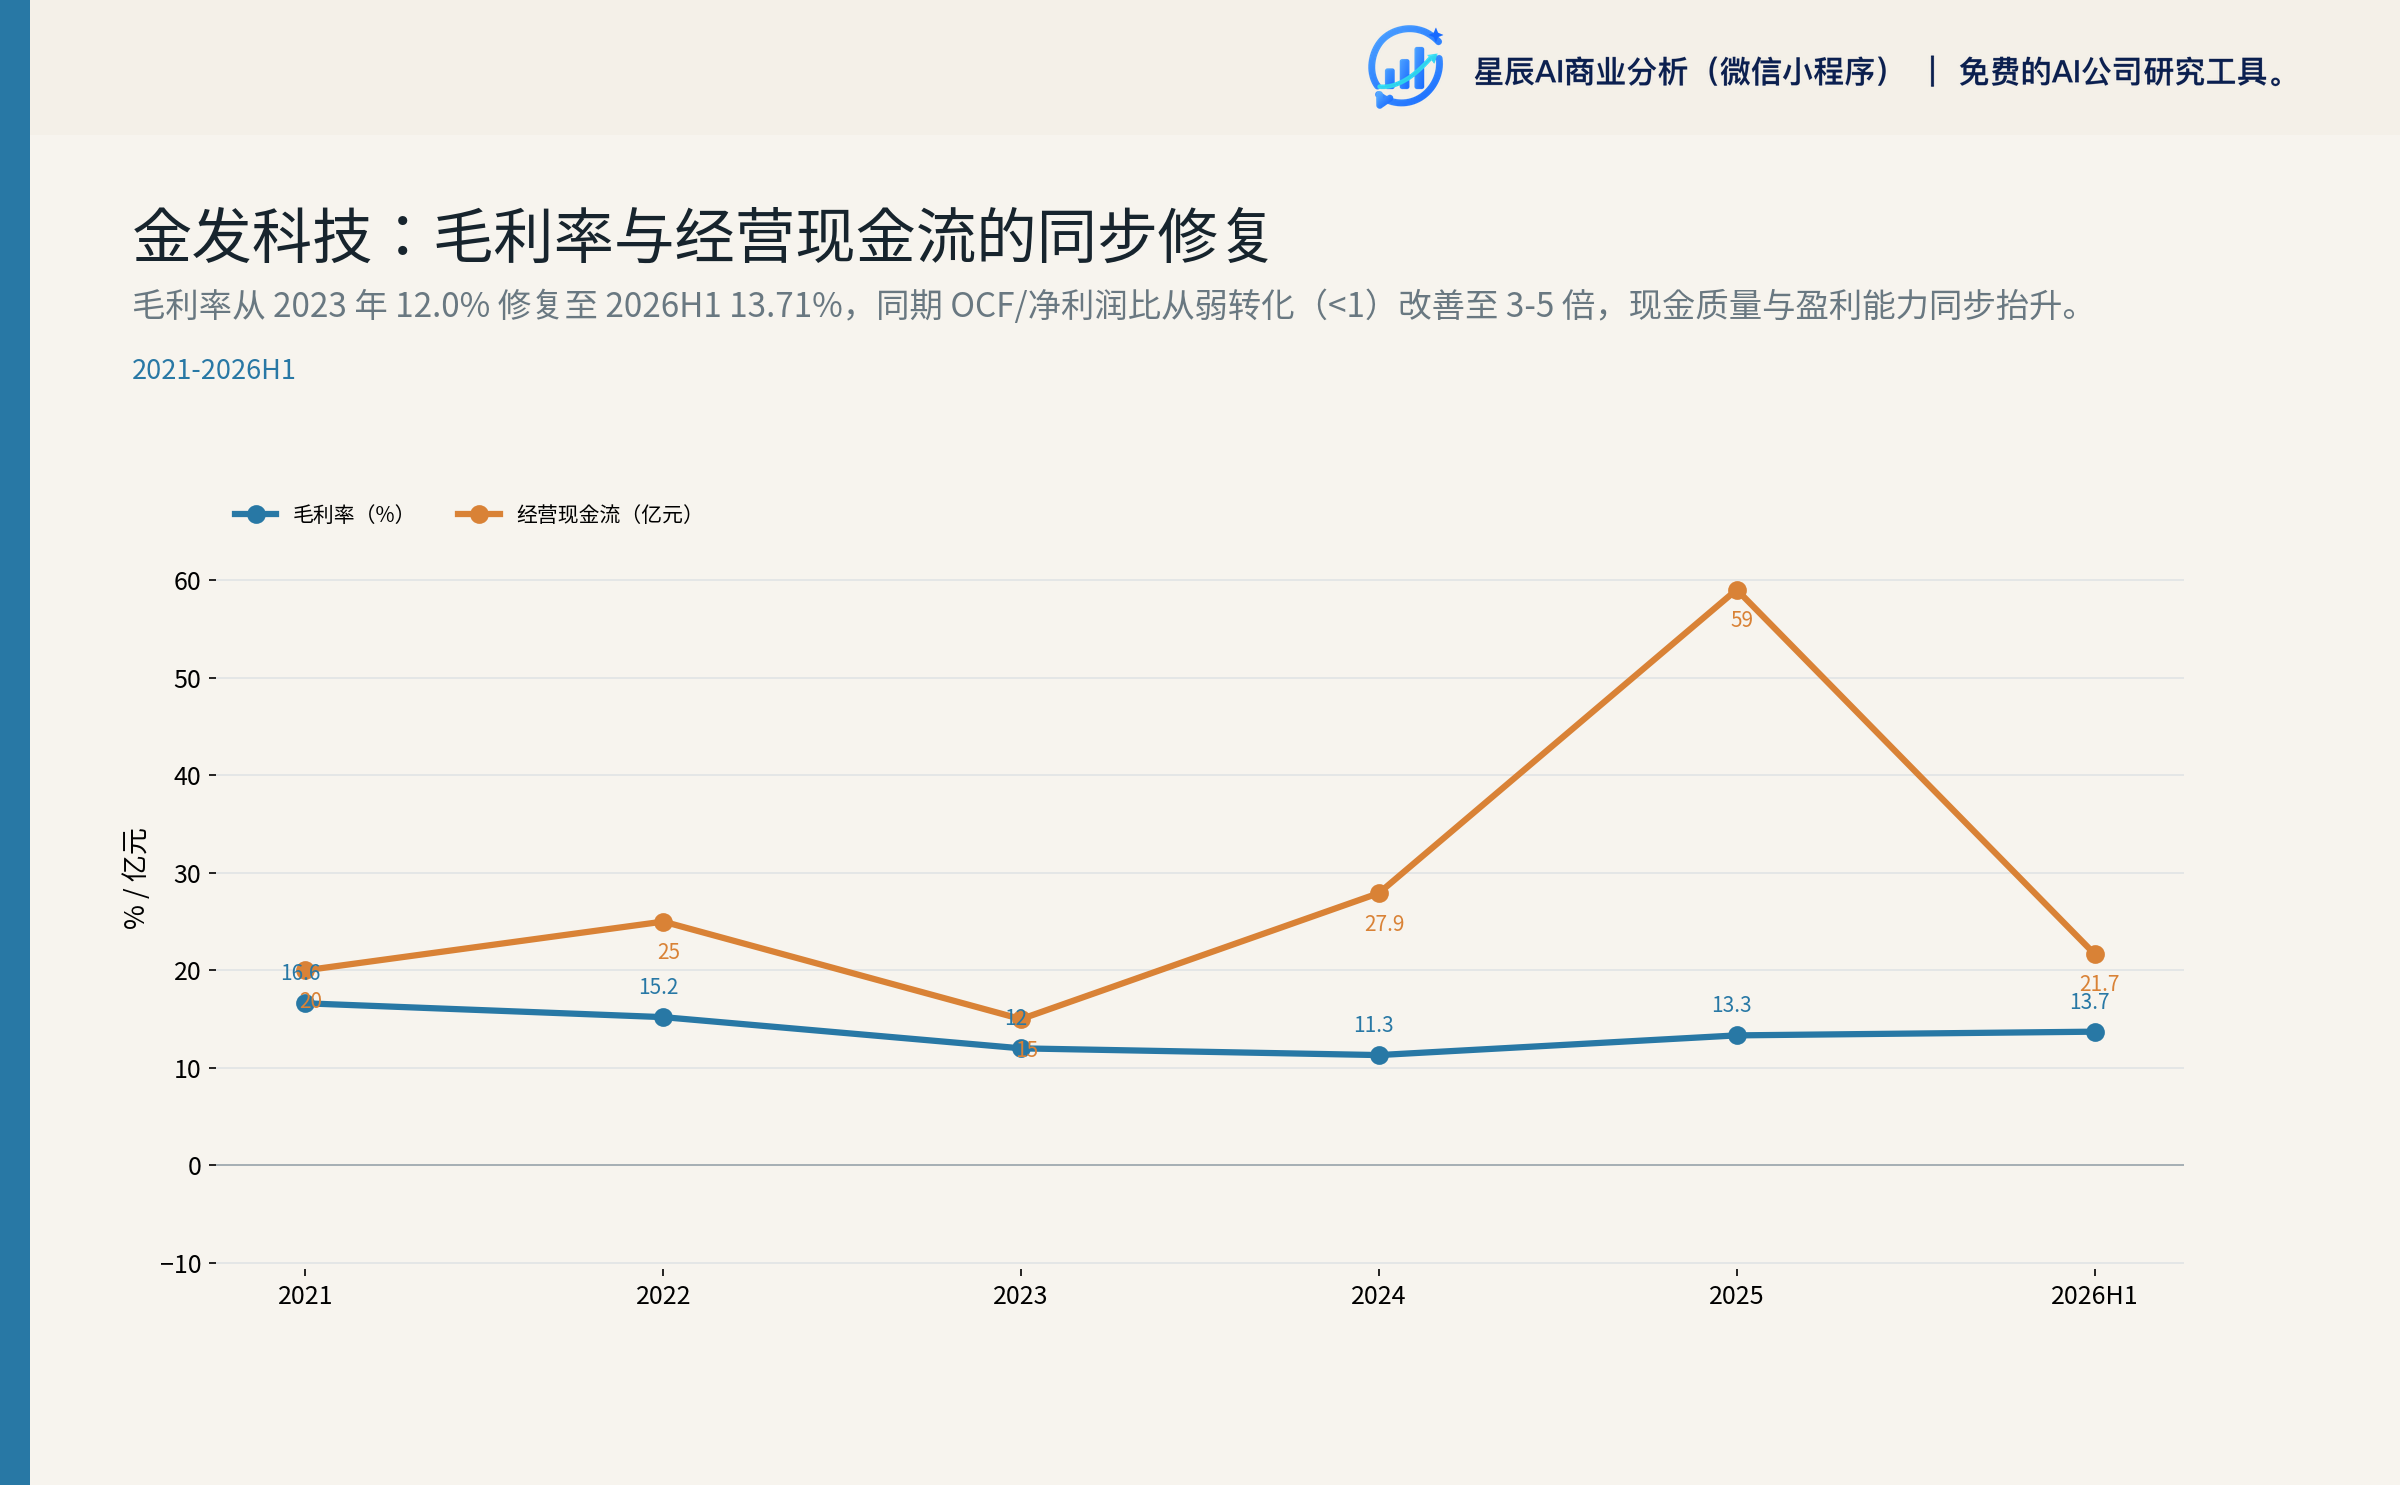Click the orange 2022 data point labeled 25
The width and height of the screenshot is (2400, 1485).
pyautogui.click(x=663, y=922)
